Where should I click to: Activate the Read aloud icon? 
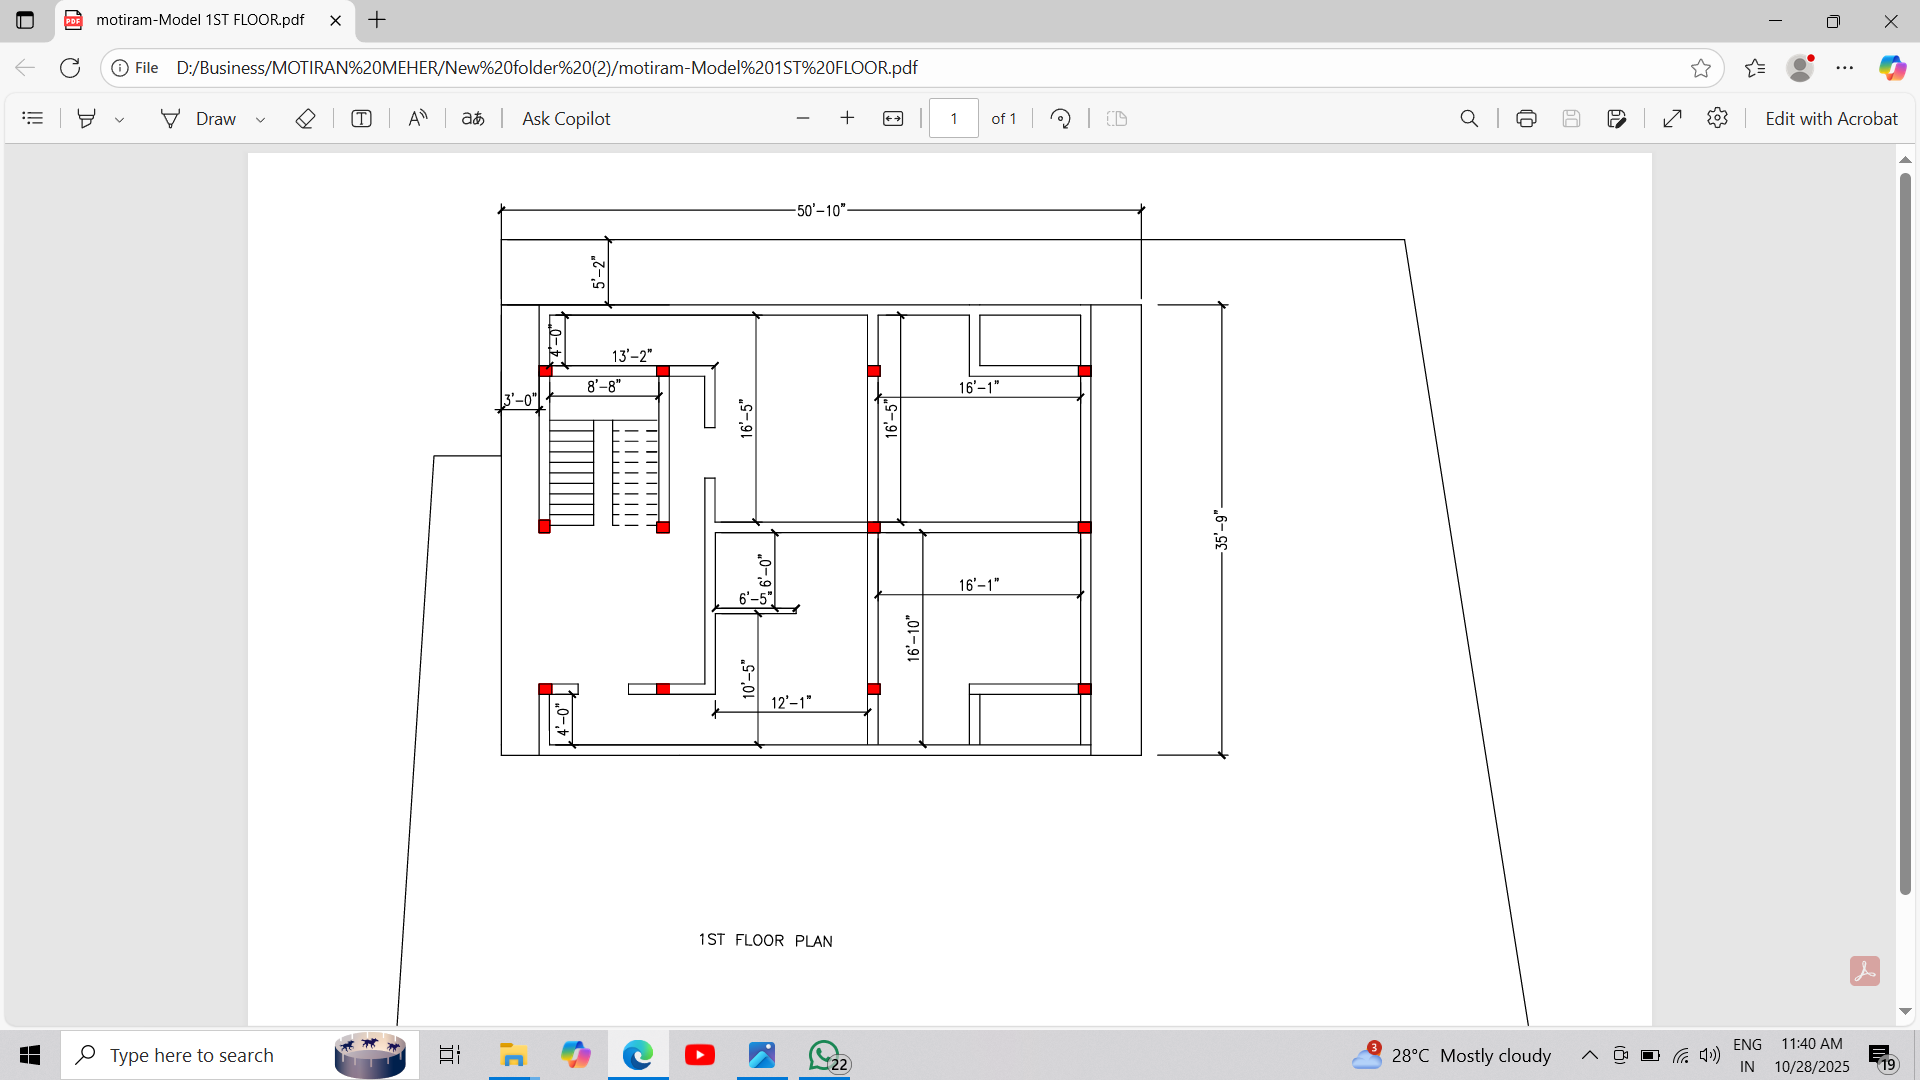tap(418, 119)
